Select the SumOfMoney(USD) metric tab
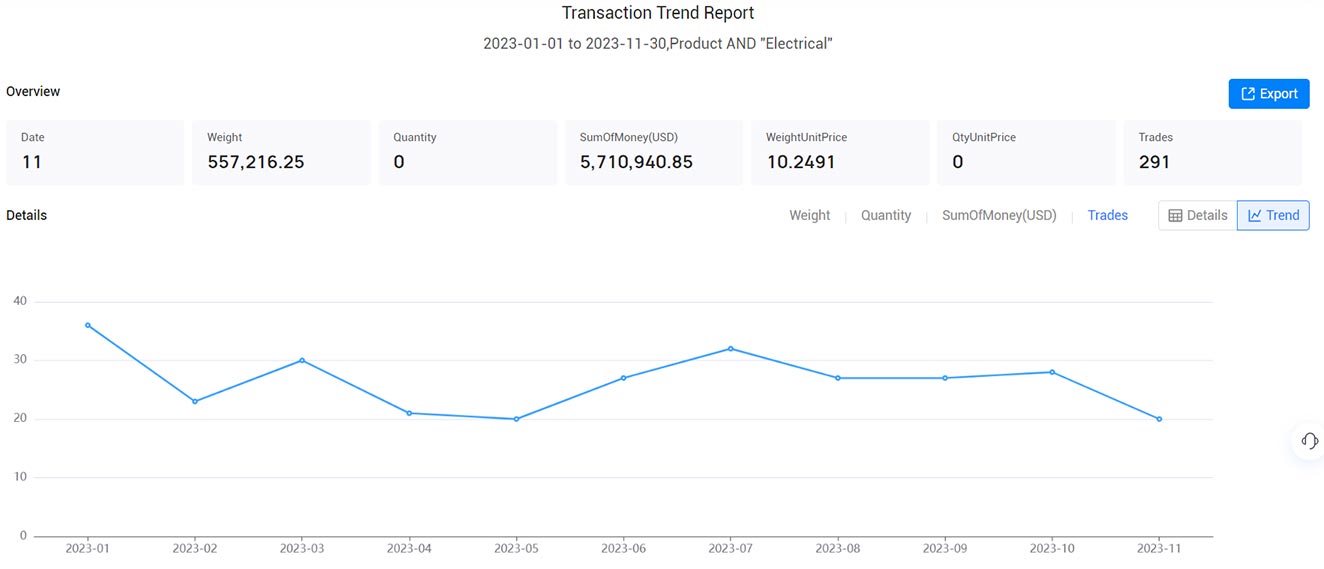 click(x=999, y=215)
